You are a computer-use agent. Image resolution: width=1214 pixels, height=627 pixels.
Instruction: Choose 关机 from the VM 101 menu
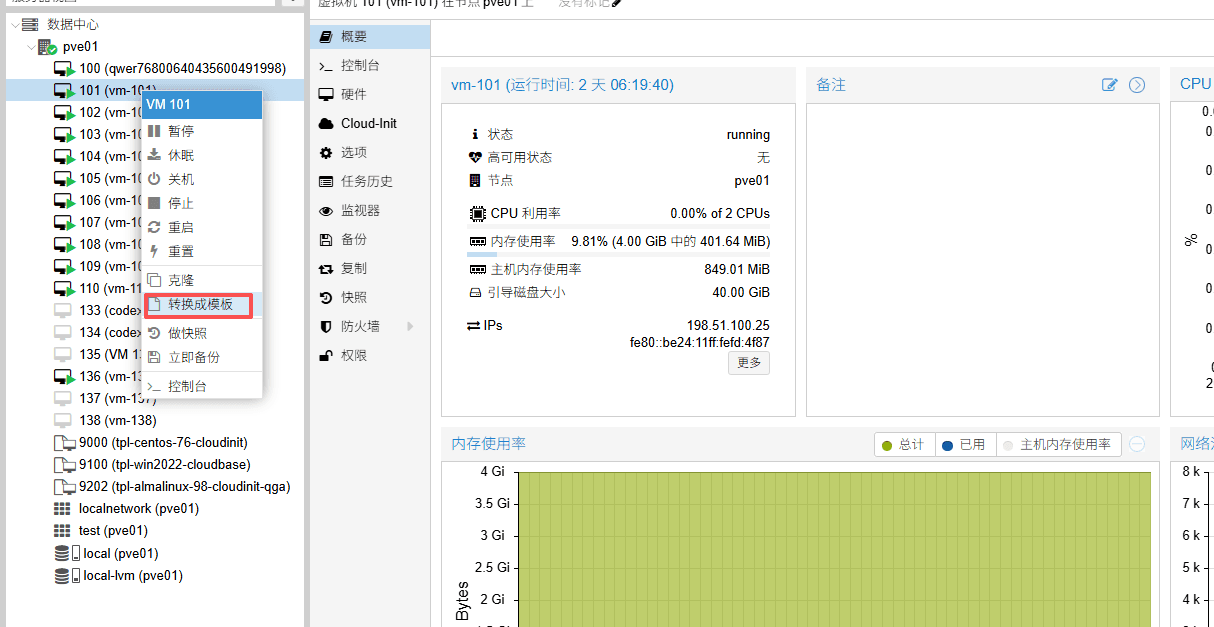(x=201, y=179)
